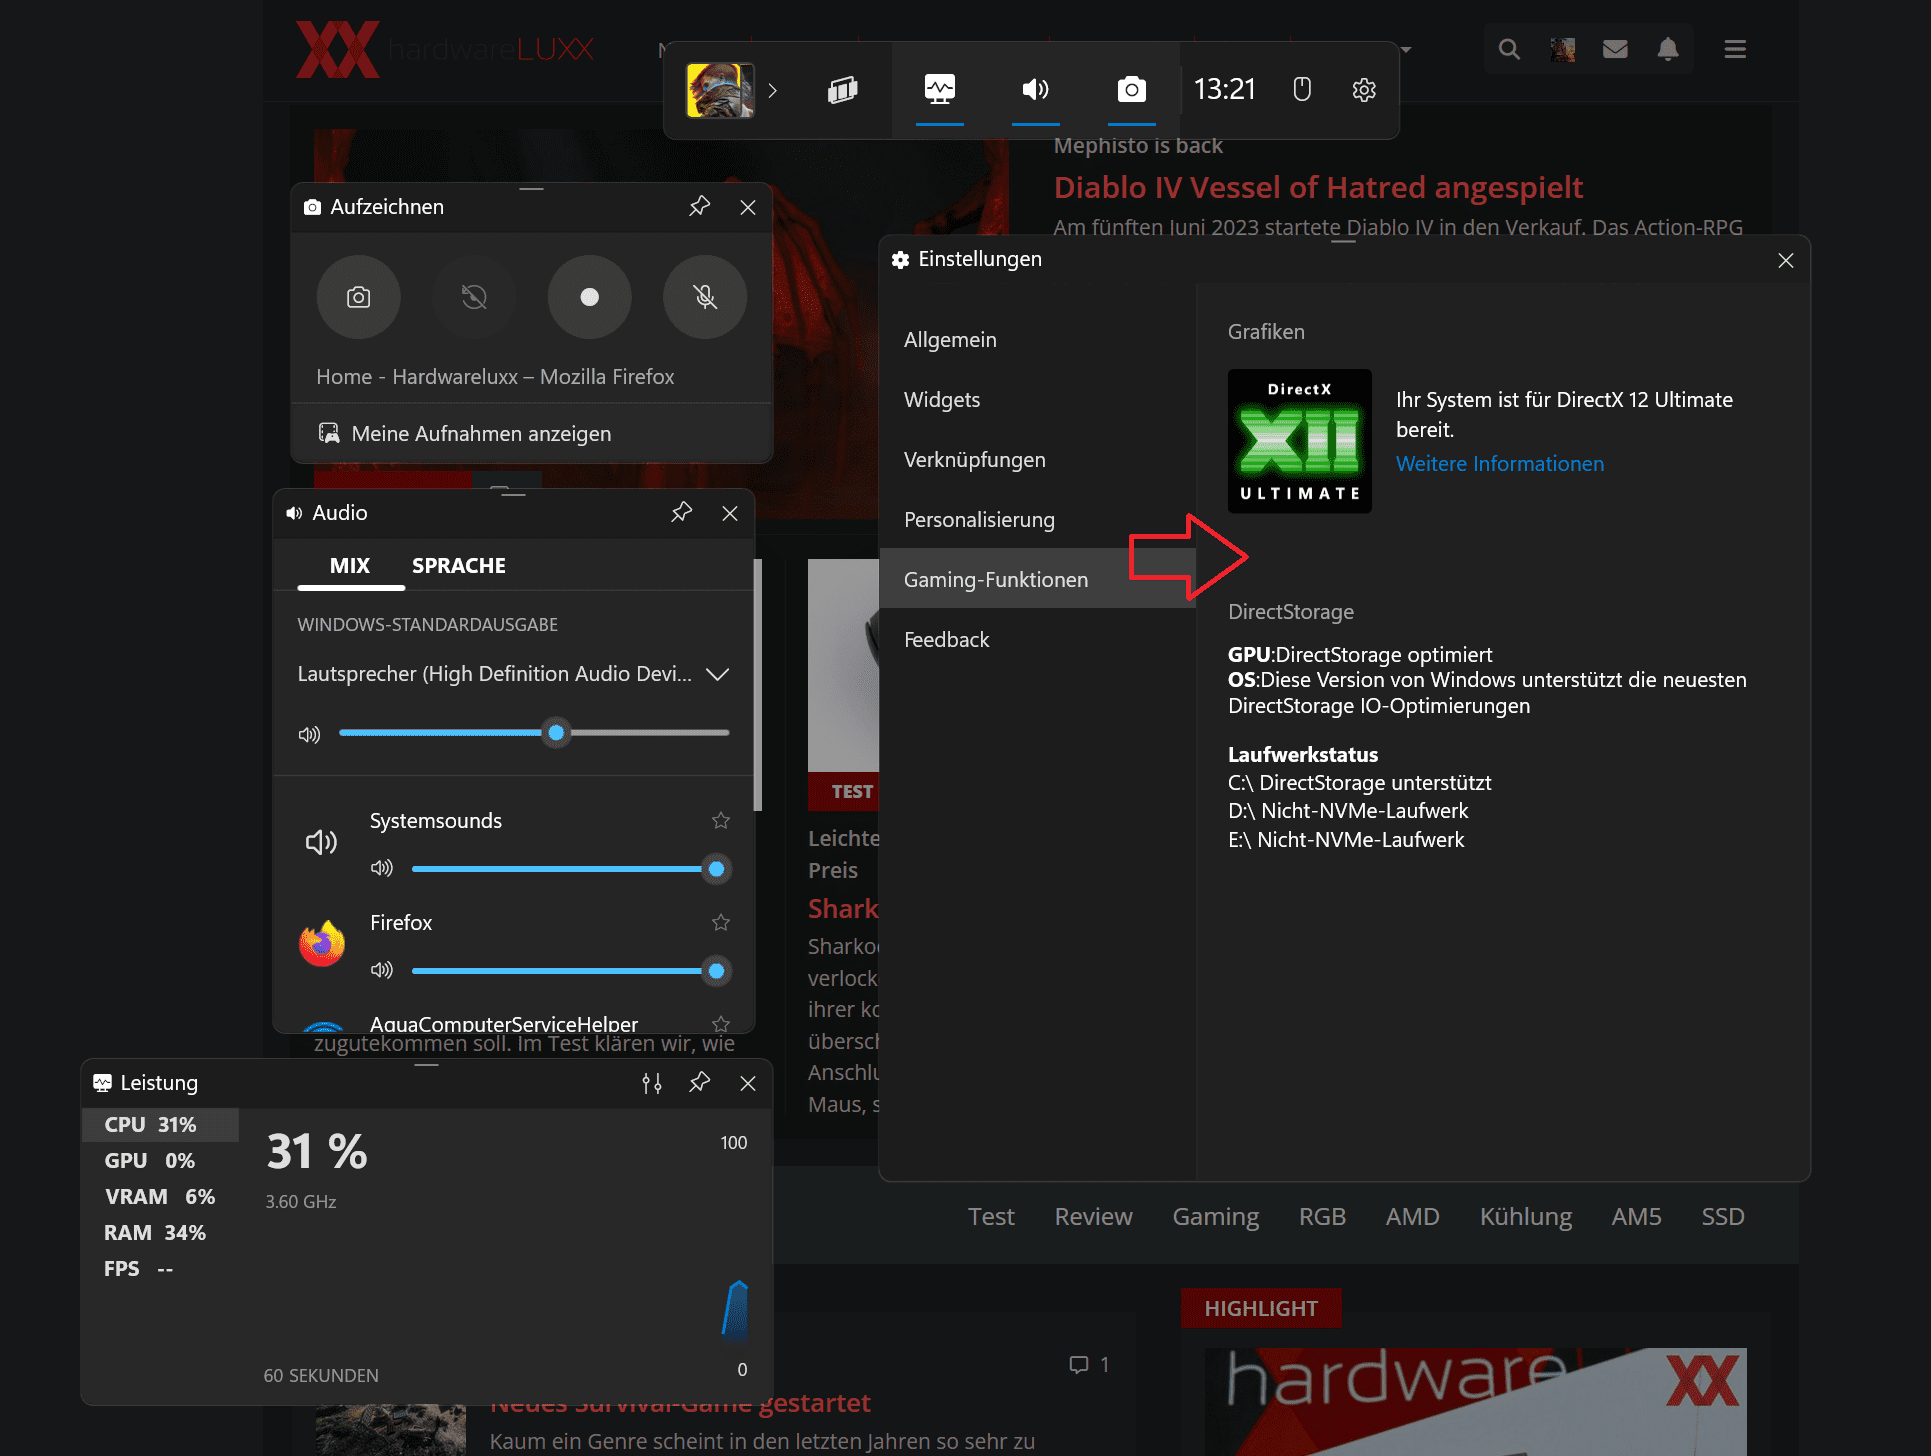Expand the chevron next to game thumbnail
The width and height of the screenshot is (1931, 1456).
(x=772, y=90)
